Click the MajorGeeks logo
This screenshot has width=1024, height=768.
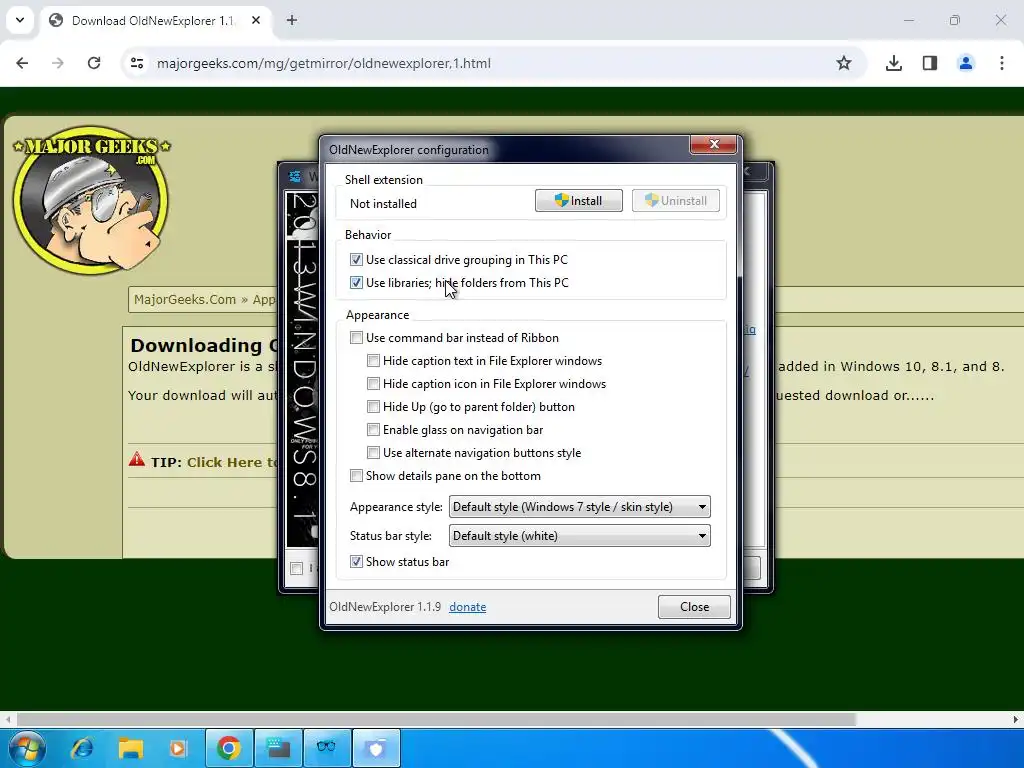[91, 199]
